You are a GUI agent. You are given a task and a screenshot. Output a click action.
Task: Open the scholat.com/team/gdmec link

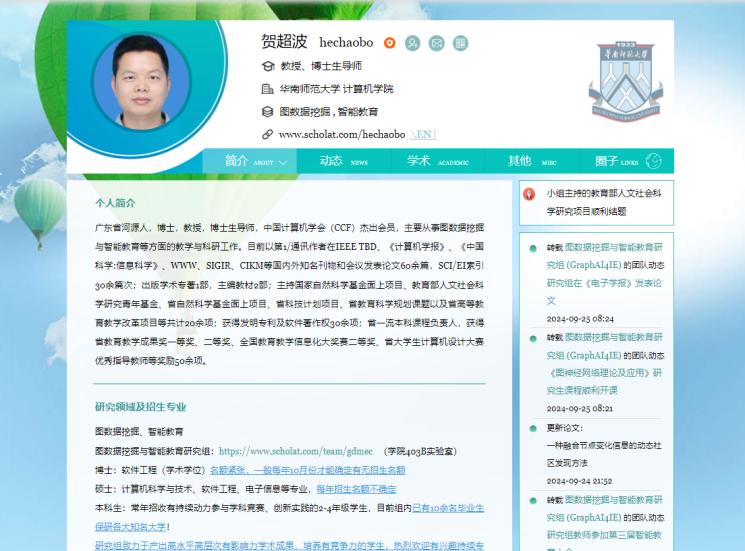click(296, 451)
